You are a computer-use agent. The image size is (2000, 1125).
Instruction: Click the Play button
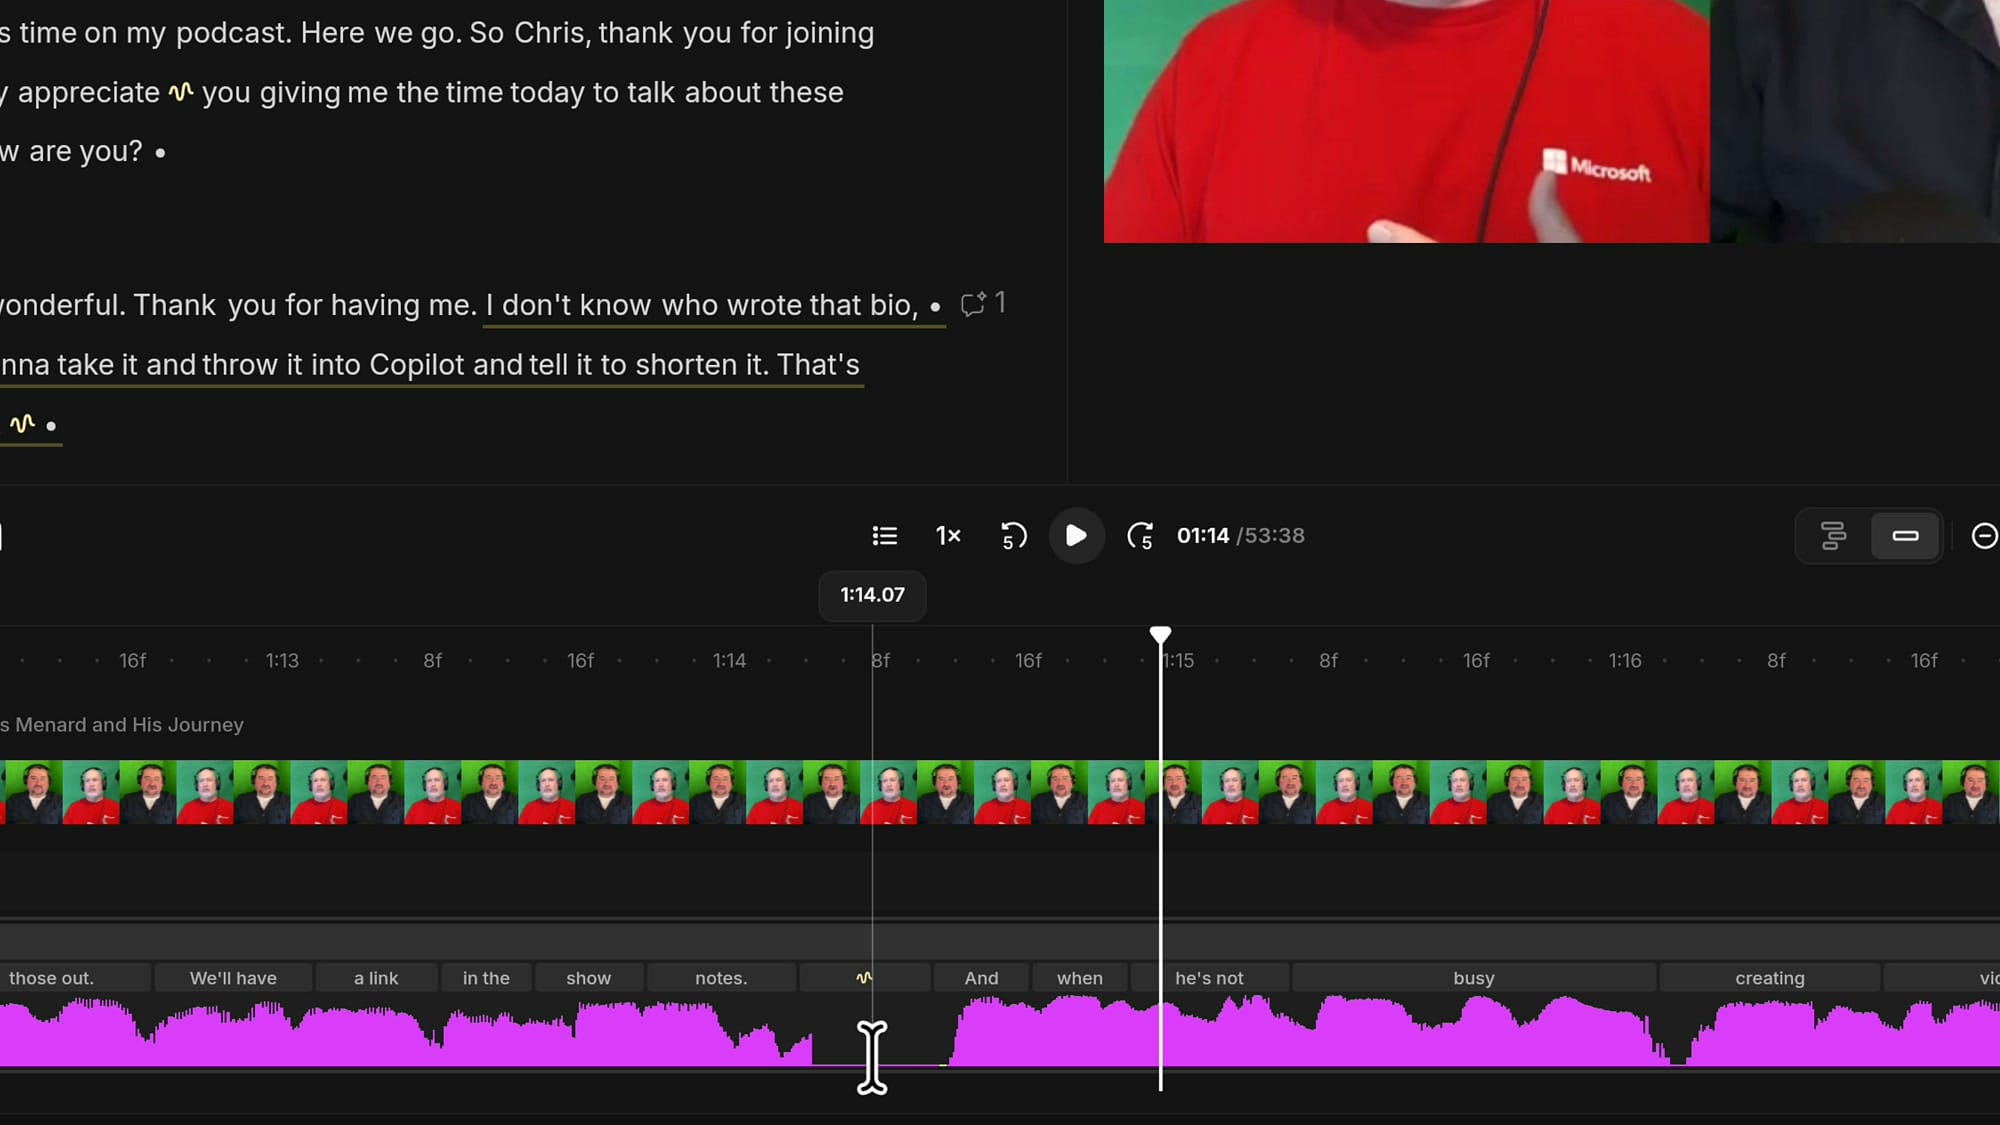point(1076,535)
